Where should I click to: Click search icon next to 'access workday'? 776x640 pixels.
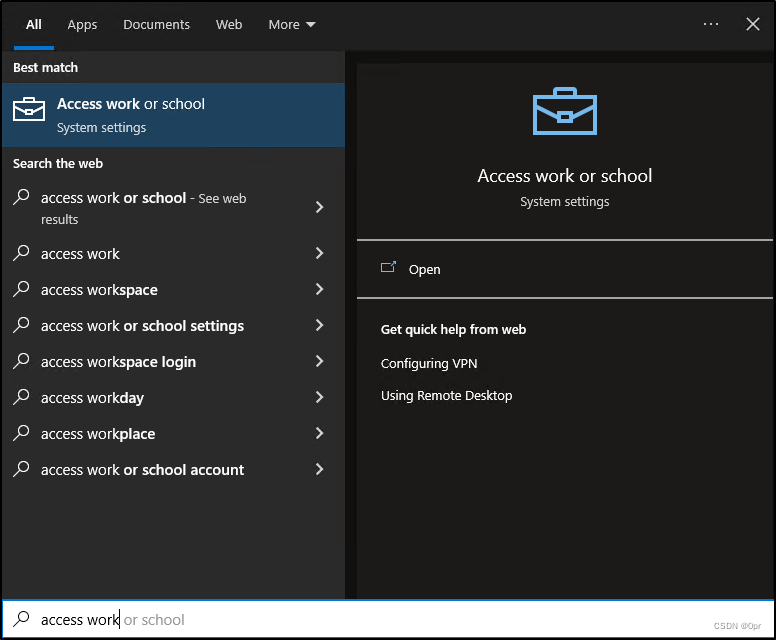point(21,396)
